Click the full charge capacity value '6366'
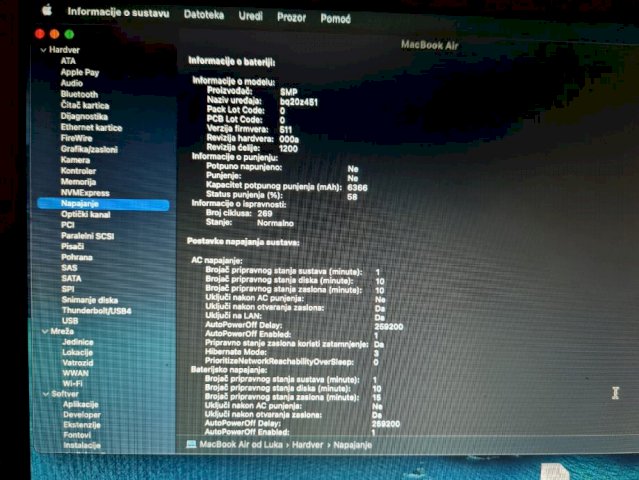Screen dimensions: 639x480 tap(357, 188)
